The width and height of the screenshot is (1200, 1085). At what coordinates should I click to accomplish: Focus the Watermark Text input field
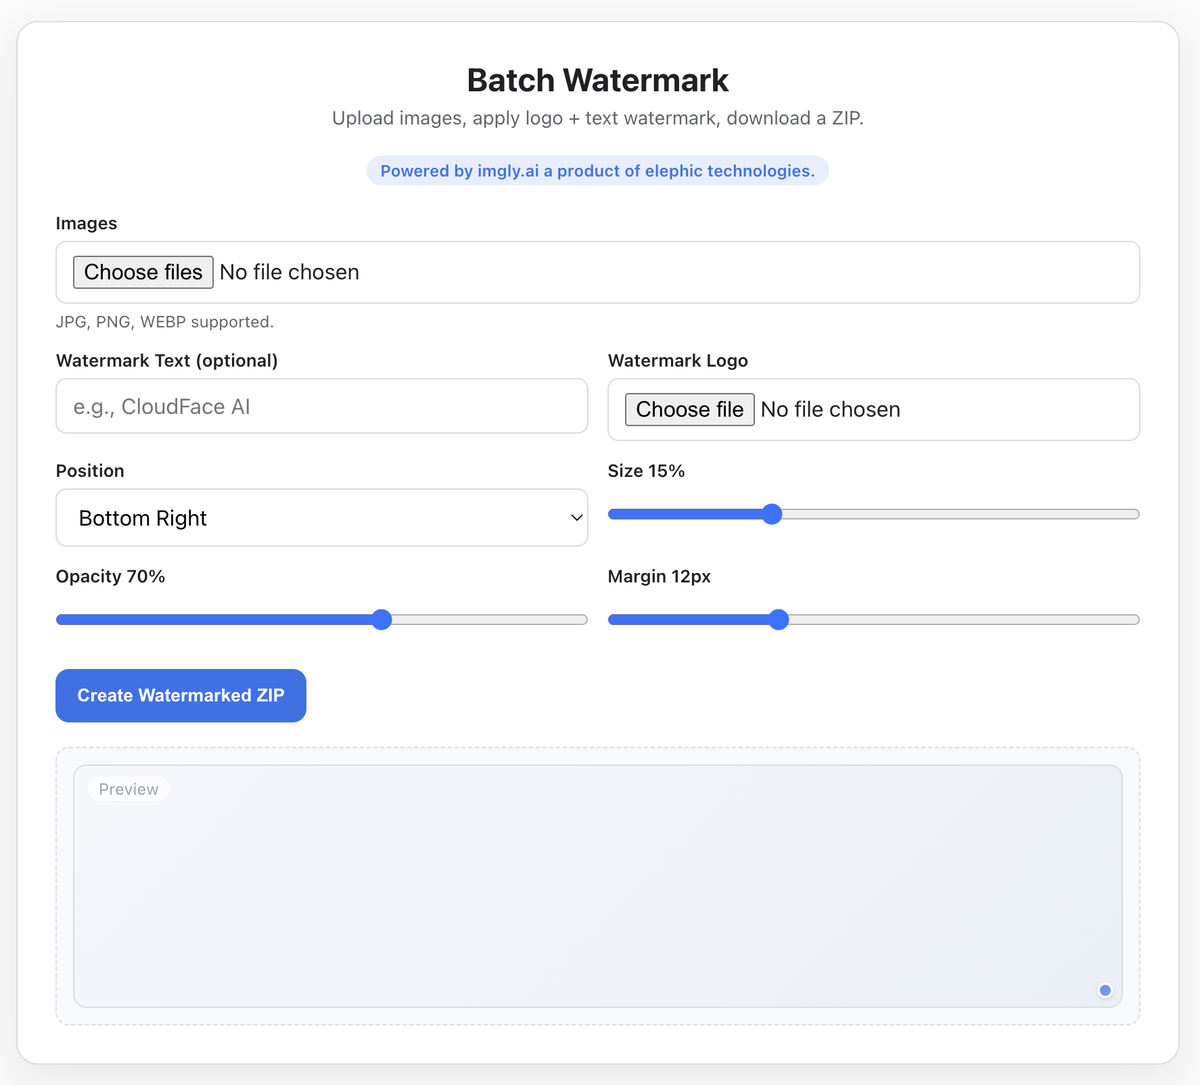pos(321,407)
